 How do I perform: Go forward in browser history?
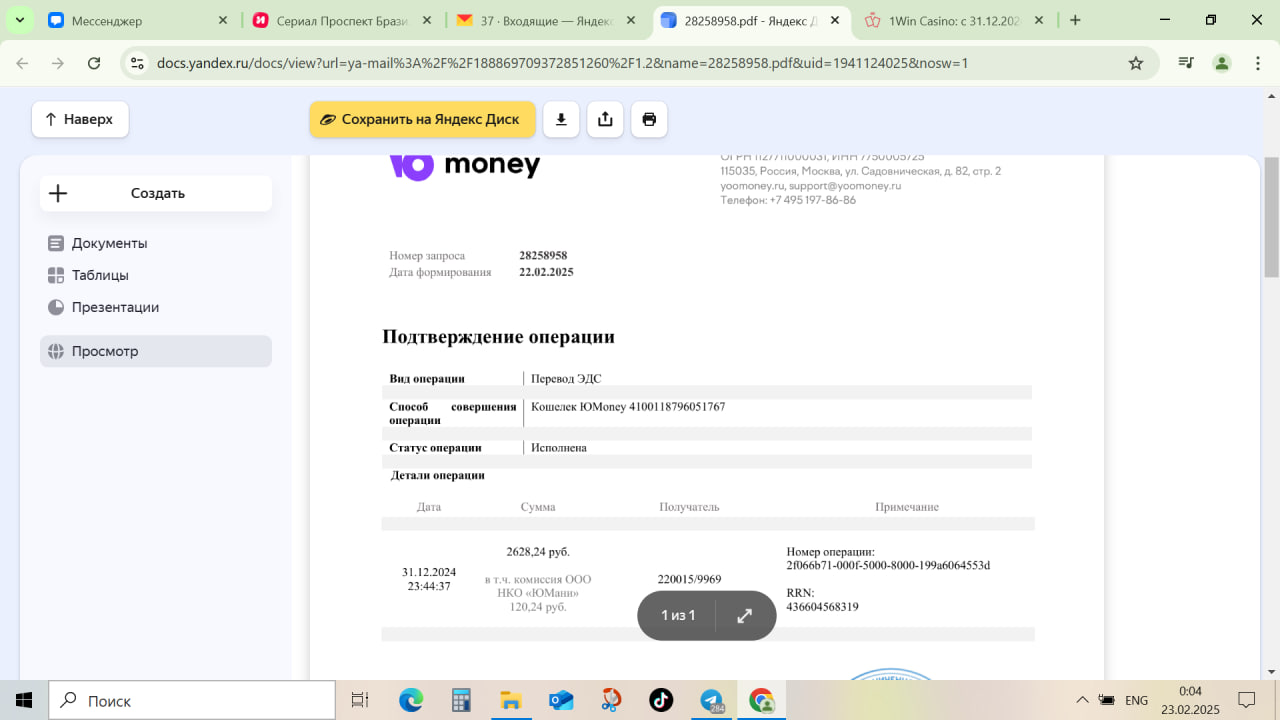[58, 63]
